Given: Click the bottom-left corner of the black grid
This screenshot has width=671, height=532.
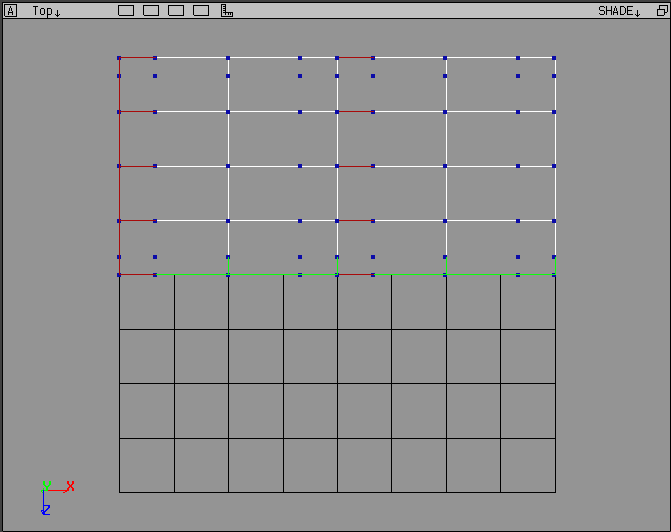Looking at the screenshot, I should point(120,492).
